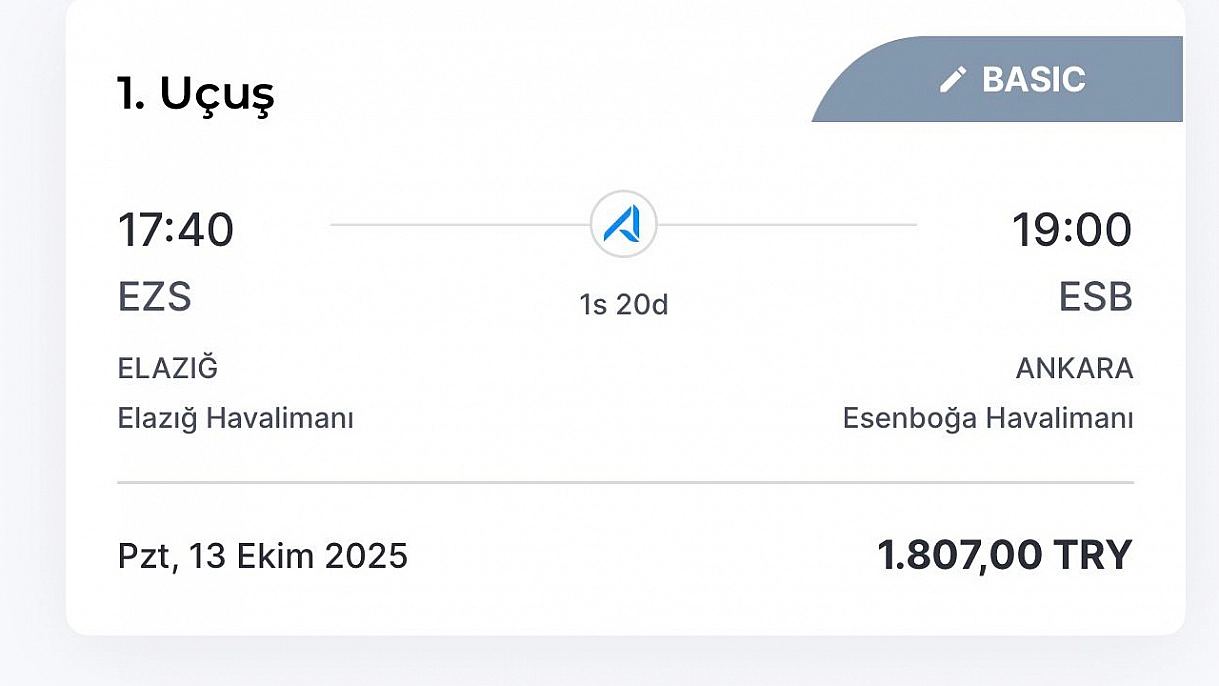Click the "1. Uçuş" flight heading
The image size is (1219, 686).
pyautogui.click(x=195, y=93)
